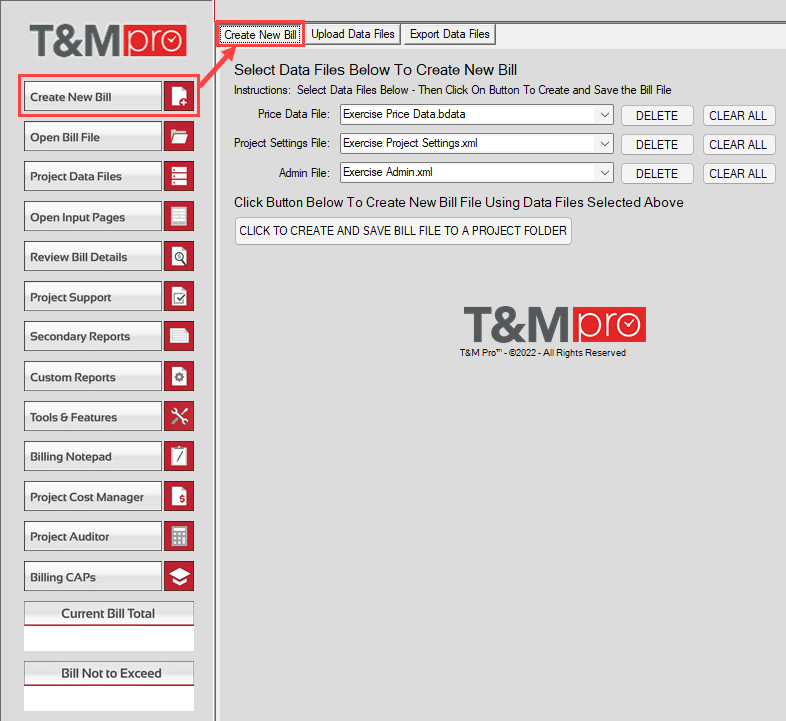This screenshot has height=721, width=786.
Task: Clear all Project Settings files
Action: (738, 144)
